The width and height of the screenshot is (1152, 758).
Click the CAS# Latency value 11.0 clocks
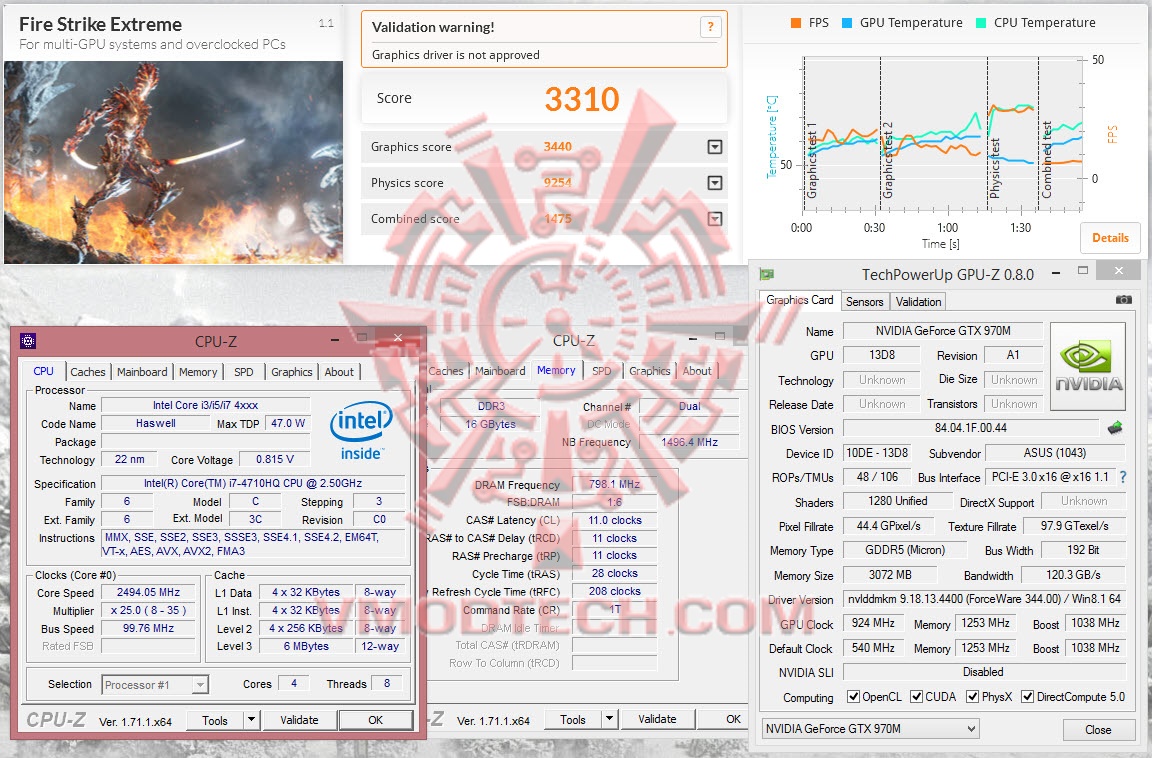point(614,520)
